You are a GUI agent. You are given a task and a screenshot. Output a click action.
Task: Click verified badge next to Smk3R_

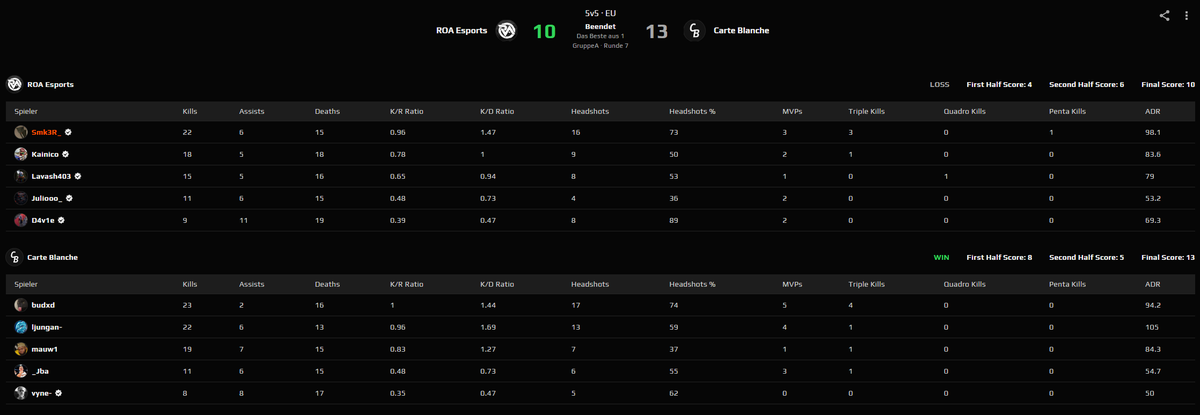pos(69,132)
